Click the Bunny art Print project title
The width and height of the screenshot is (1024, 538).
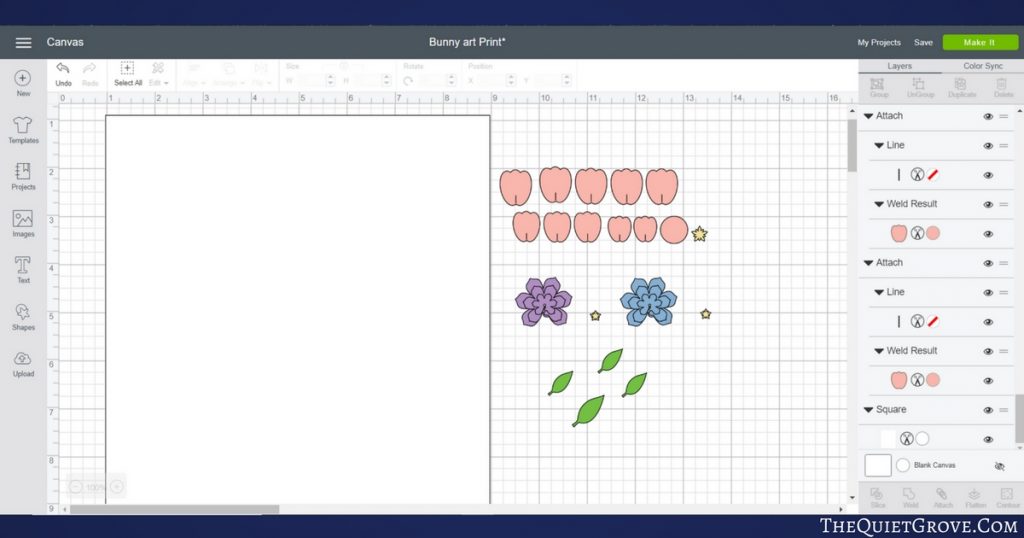click(x=467, y=42)
